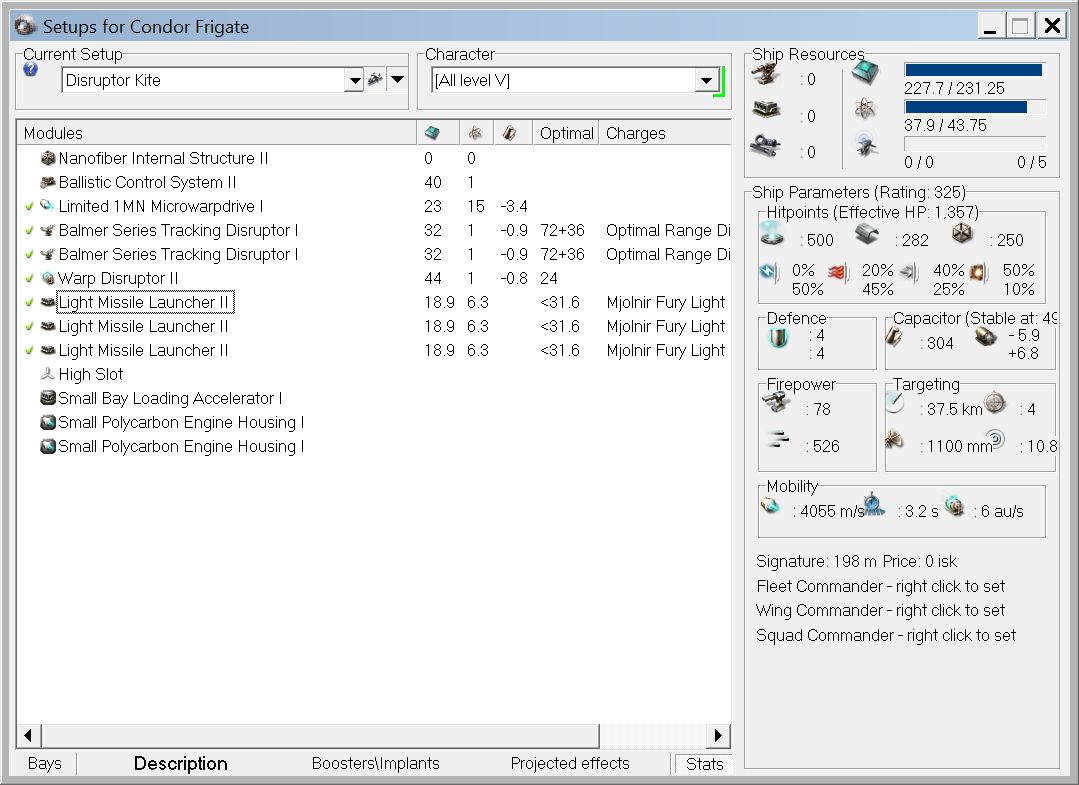Click the Optimal column header
Viewport: 1079px width, 785px height.
(566, 133)
